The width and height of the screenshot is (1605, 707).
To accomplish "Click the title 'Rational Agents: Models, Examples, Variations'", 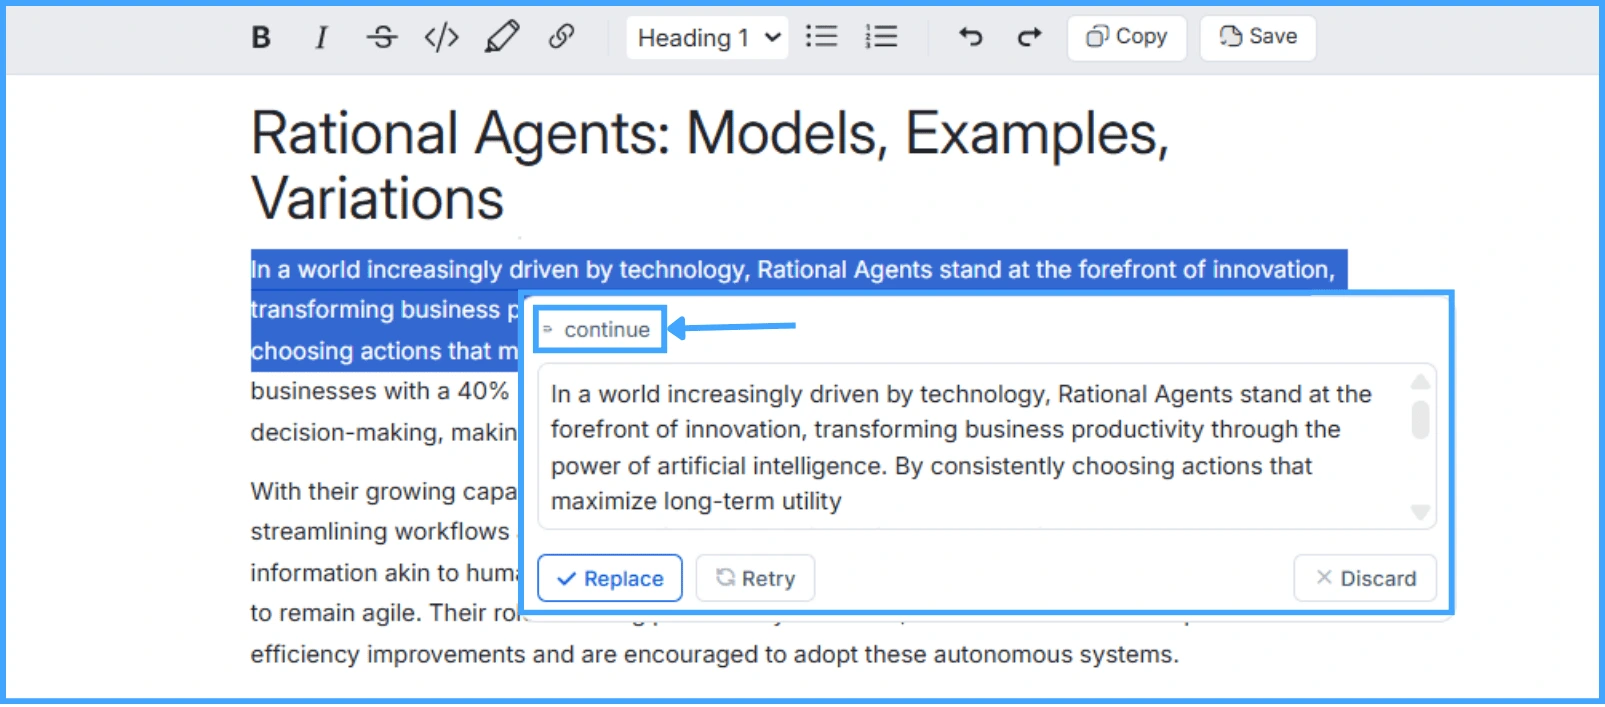I will click(709, 166).
